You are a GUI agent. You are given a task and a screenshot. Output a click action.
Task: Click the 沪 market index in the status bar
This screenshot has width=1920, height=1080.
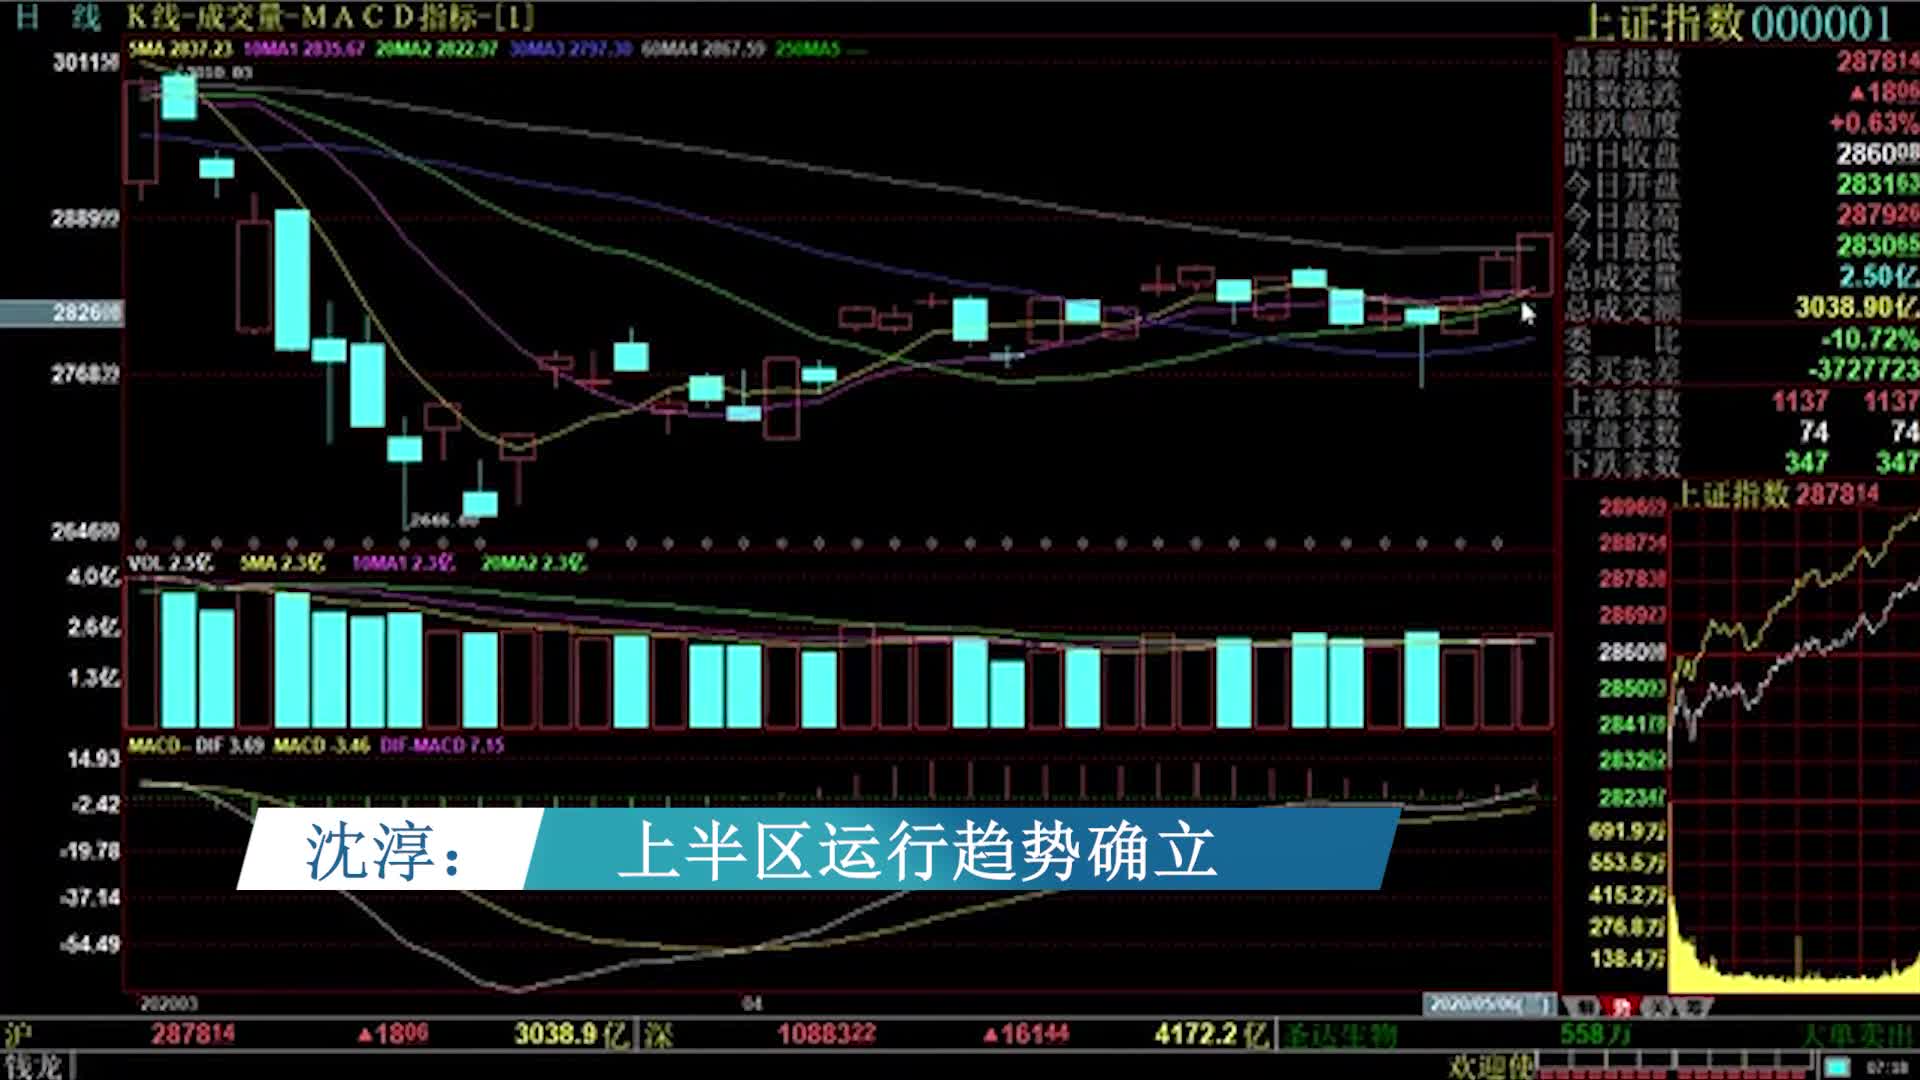click(18, 1035)
